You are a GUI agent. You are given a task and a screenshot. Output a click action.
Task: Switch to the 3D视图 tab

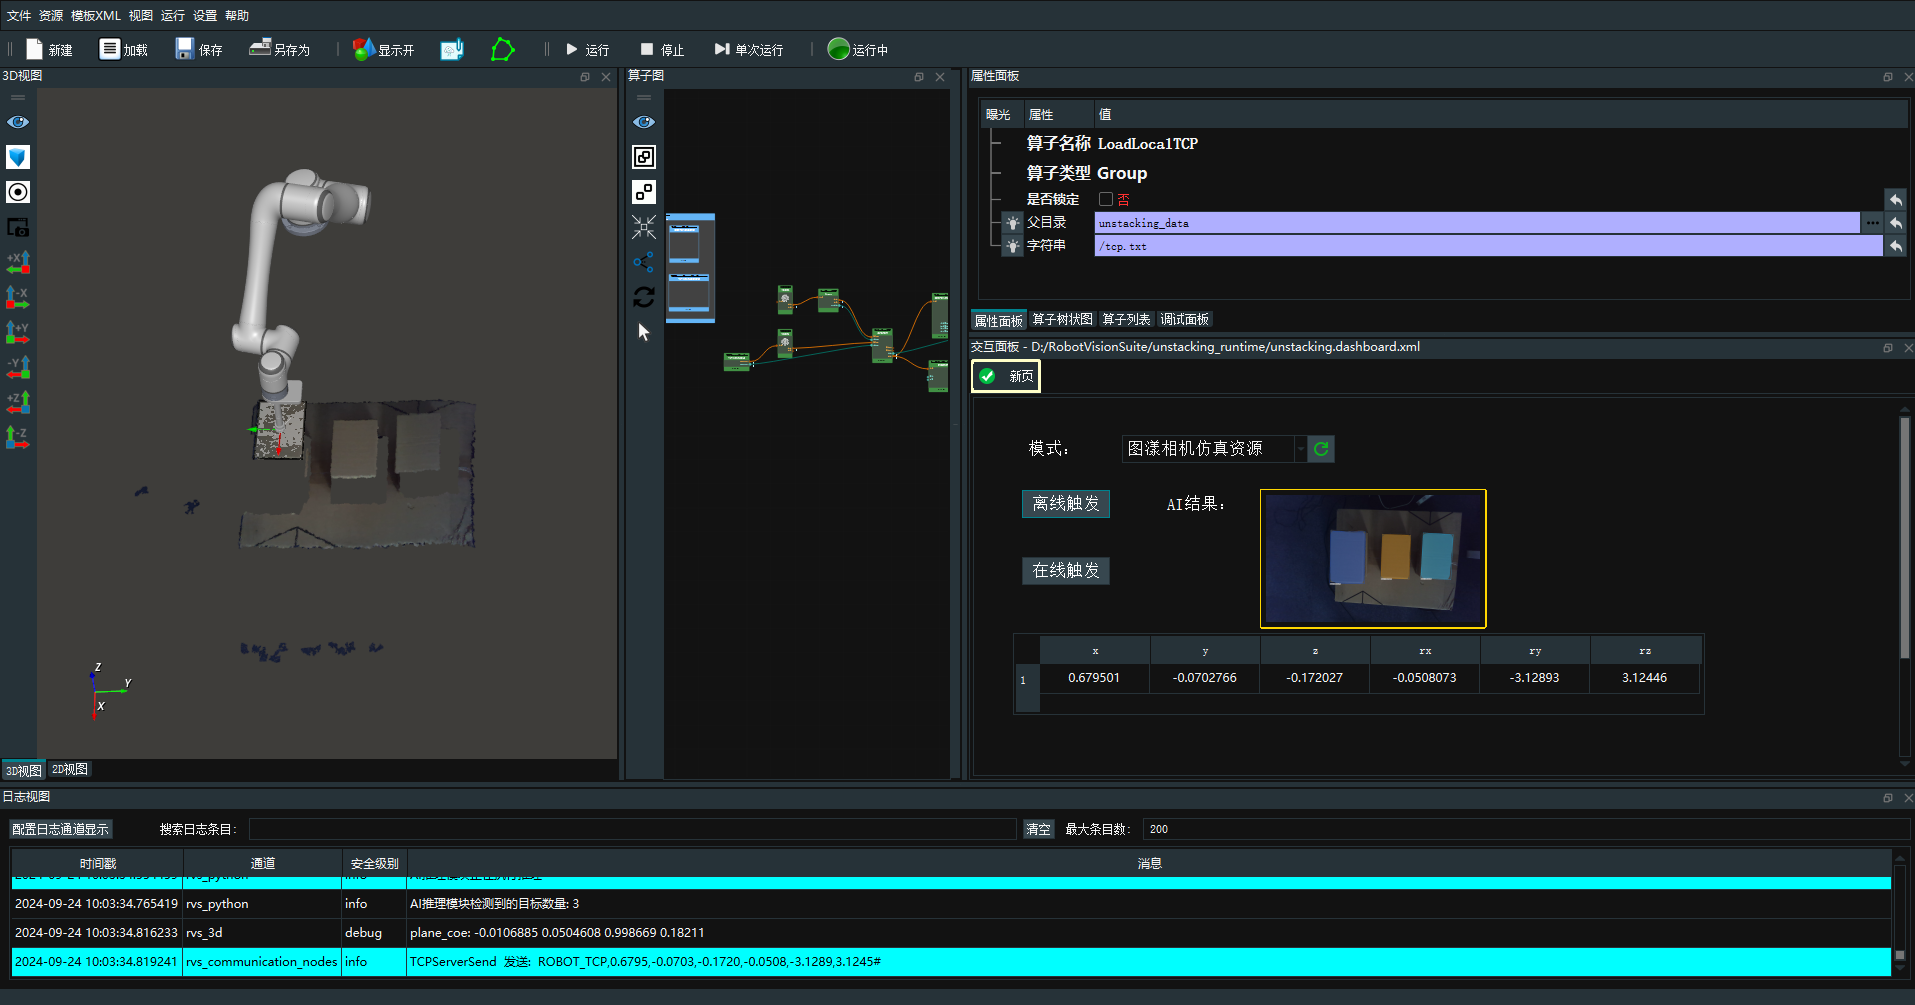tap(23, 770)
